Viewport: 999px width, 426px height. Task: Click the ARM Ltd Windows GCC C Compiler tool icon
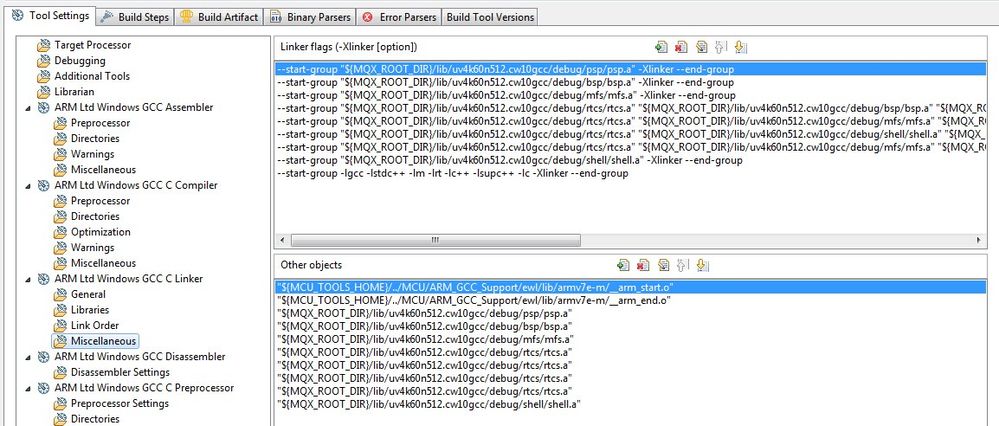coord(43,185)
